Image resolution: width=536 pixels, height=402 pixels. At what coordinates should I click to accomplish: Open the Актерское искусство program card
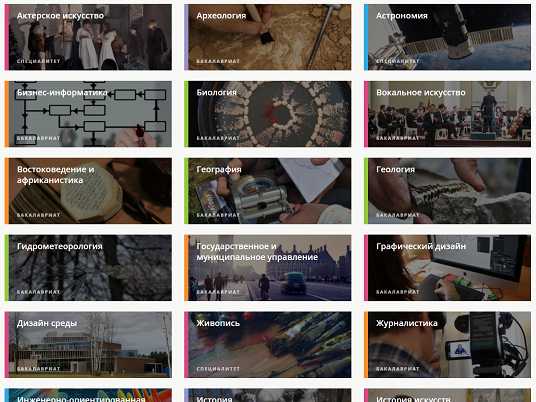coord(88,37)
